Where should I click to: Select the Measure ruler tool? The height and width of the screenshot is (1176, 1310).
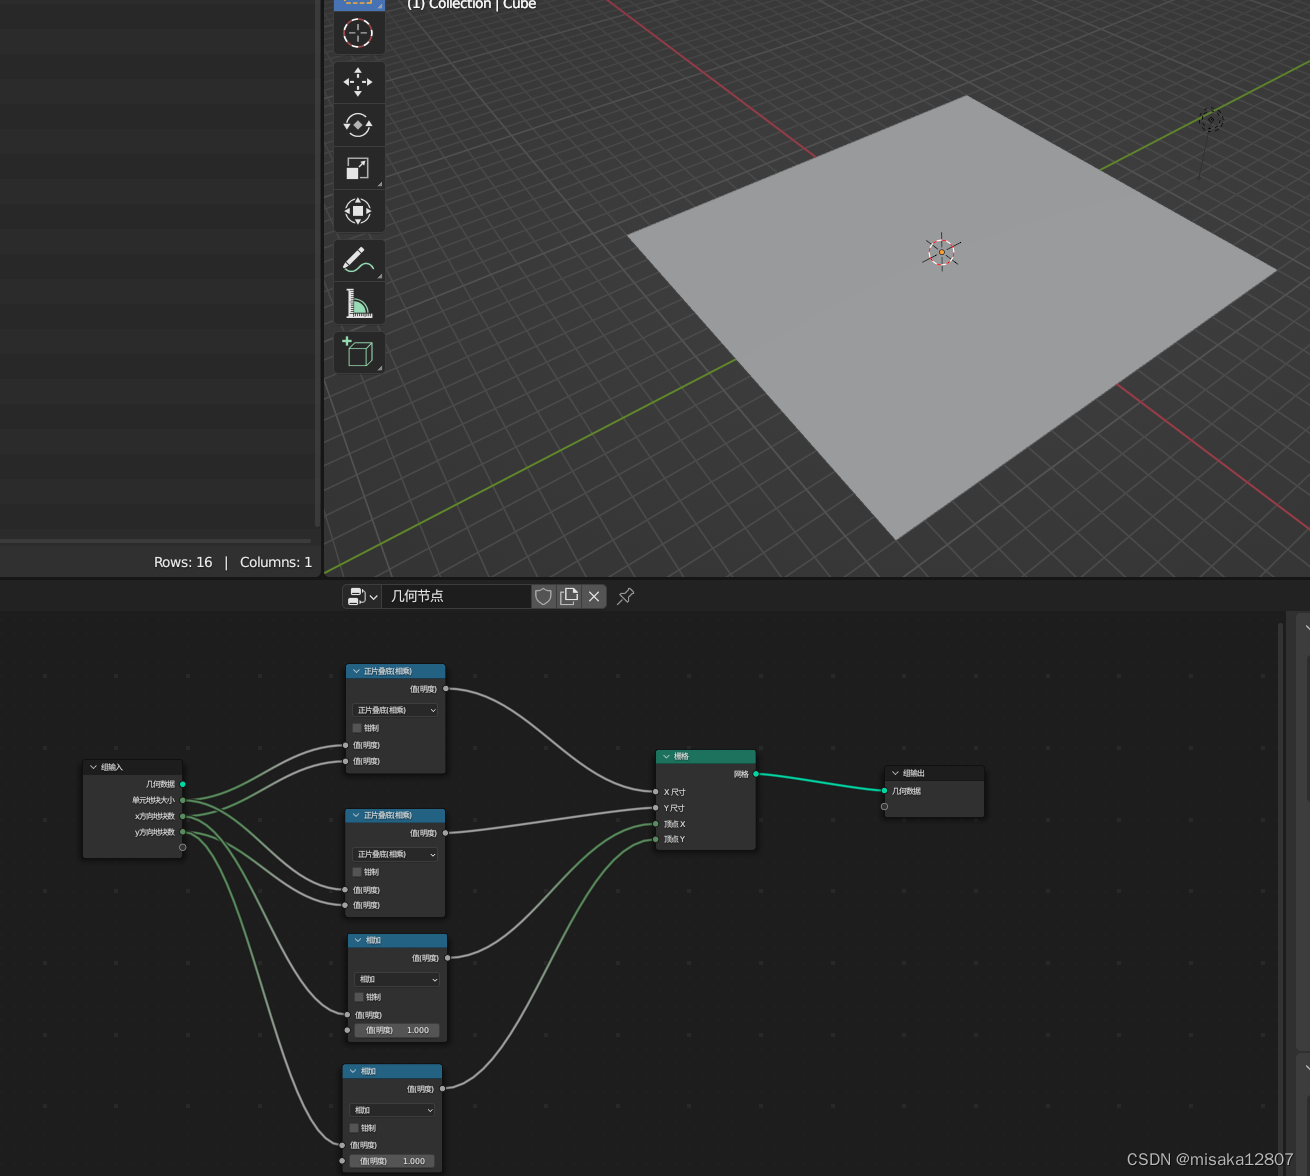358,303
